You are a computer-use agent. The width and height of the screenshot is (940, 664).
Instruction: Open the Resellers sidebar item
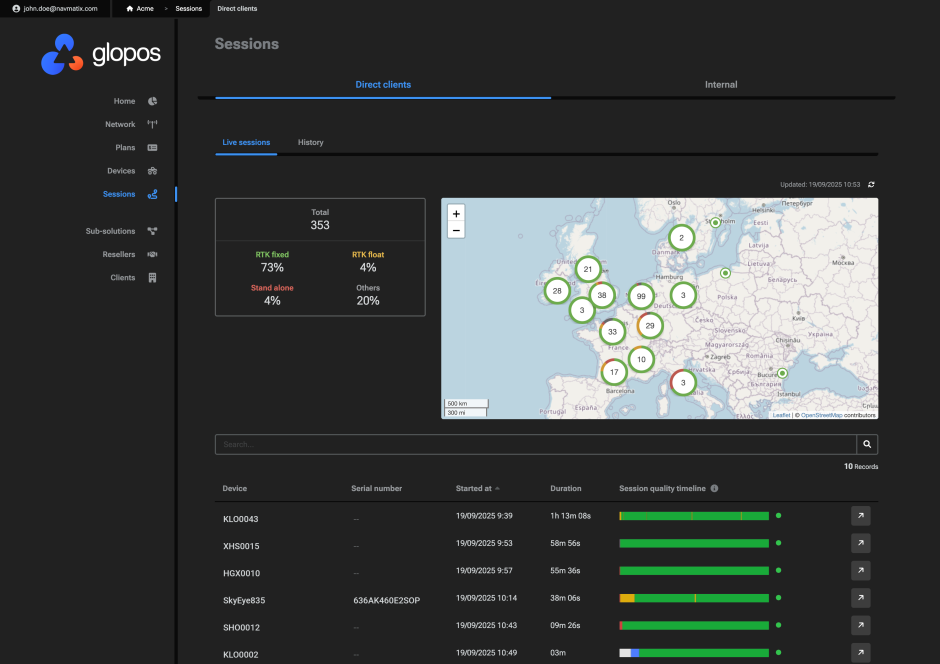pyautogui.click(x=119, y=254)
